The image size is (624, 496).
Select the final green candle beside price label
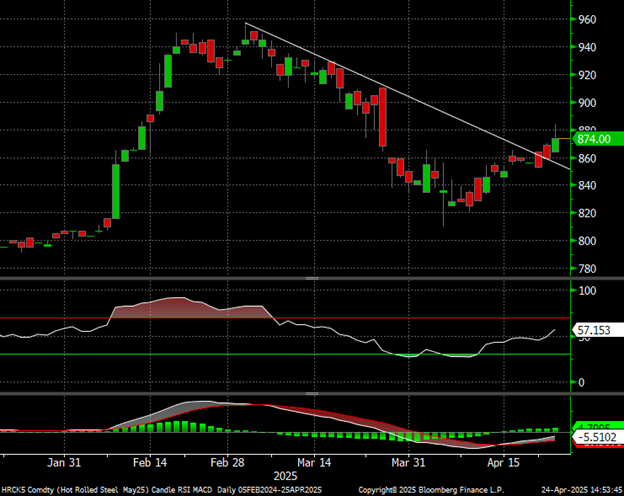(x=556, y=143)
